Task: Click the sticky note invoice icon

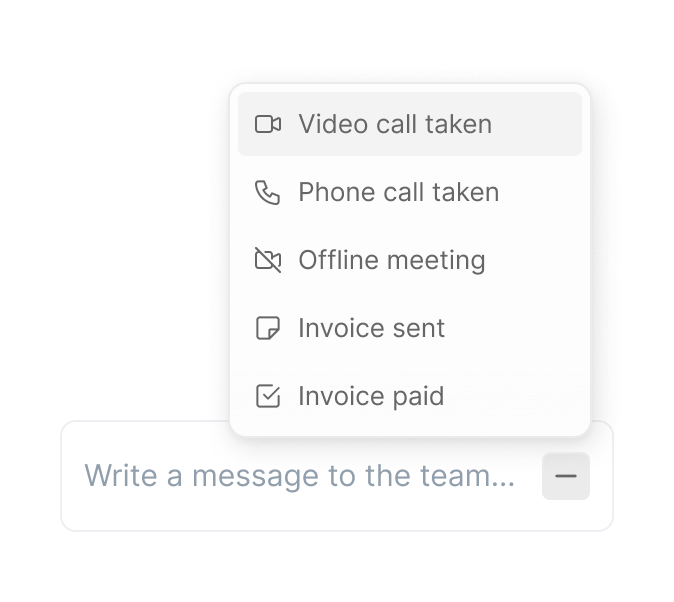Action: [268, 328]
